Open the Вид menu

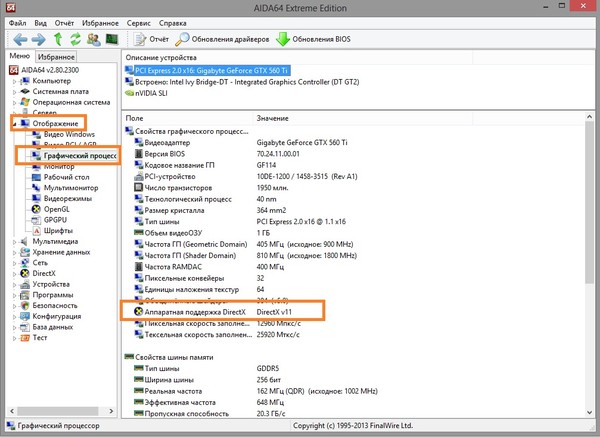(41, 23)
